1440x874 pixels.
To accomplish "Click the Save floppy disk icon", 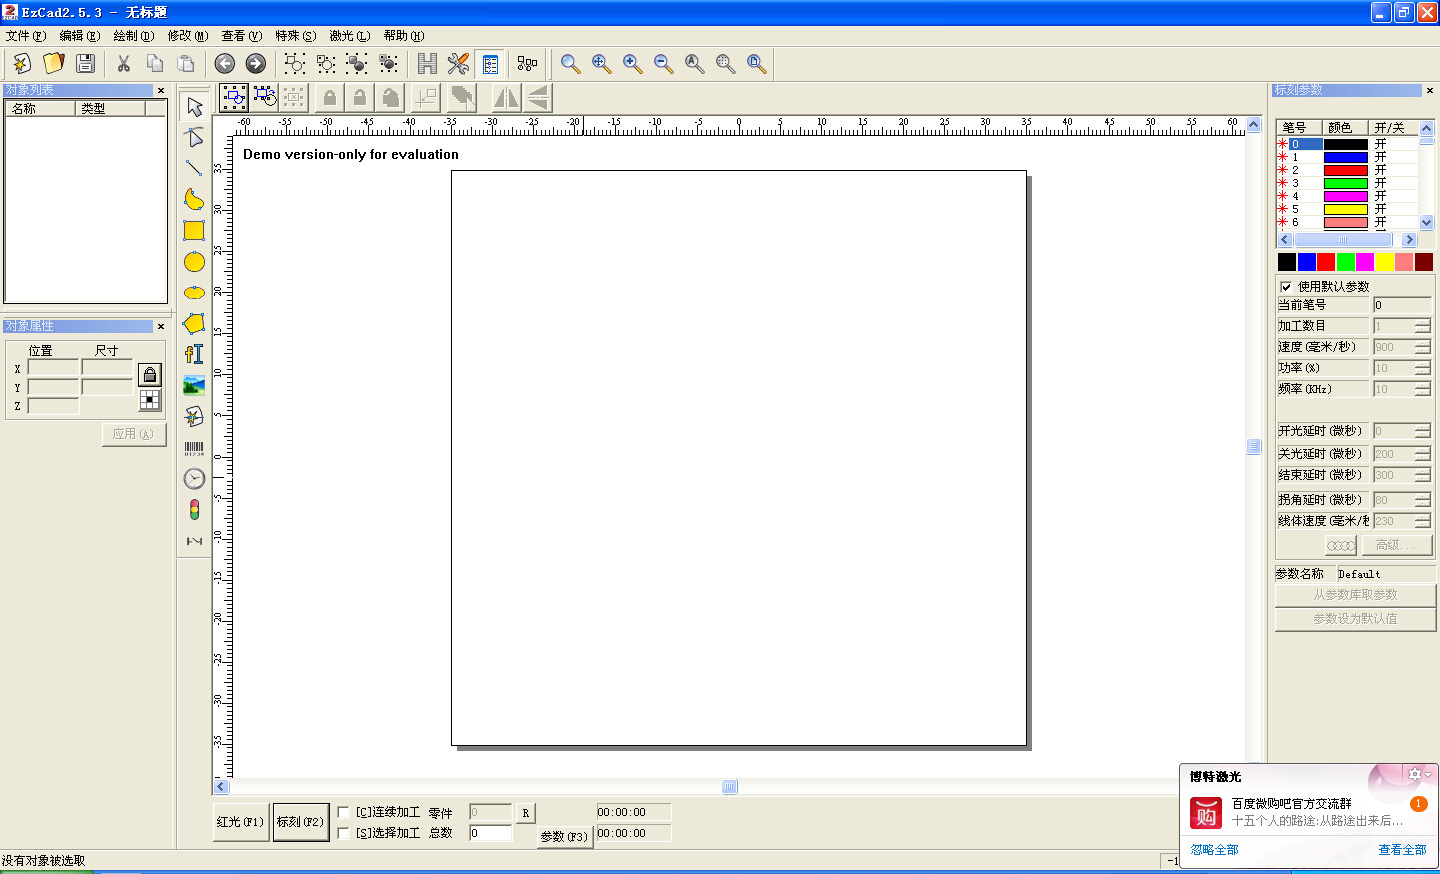I will point(86,63).
